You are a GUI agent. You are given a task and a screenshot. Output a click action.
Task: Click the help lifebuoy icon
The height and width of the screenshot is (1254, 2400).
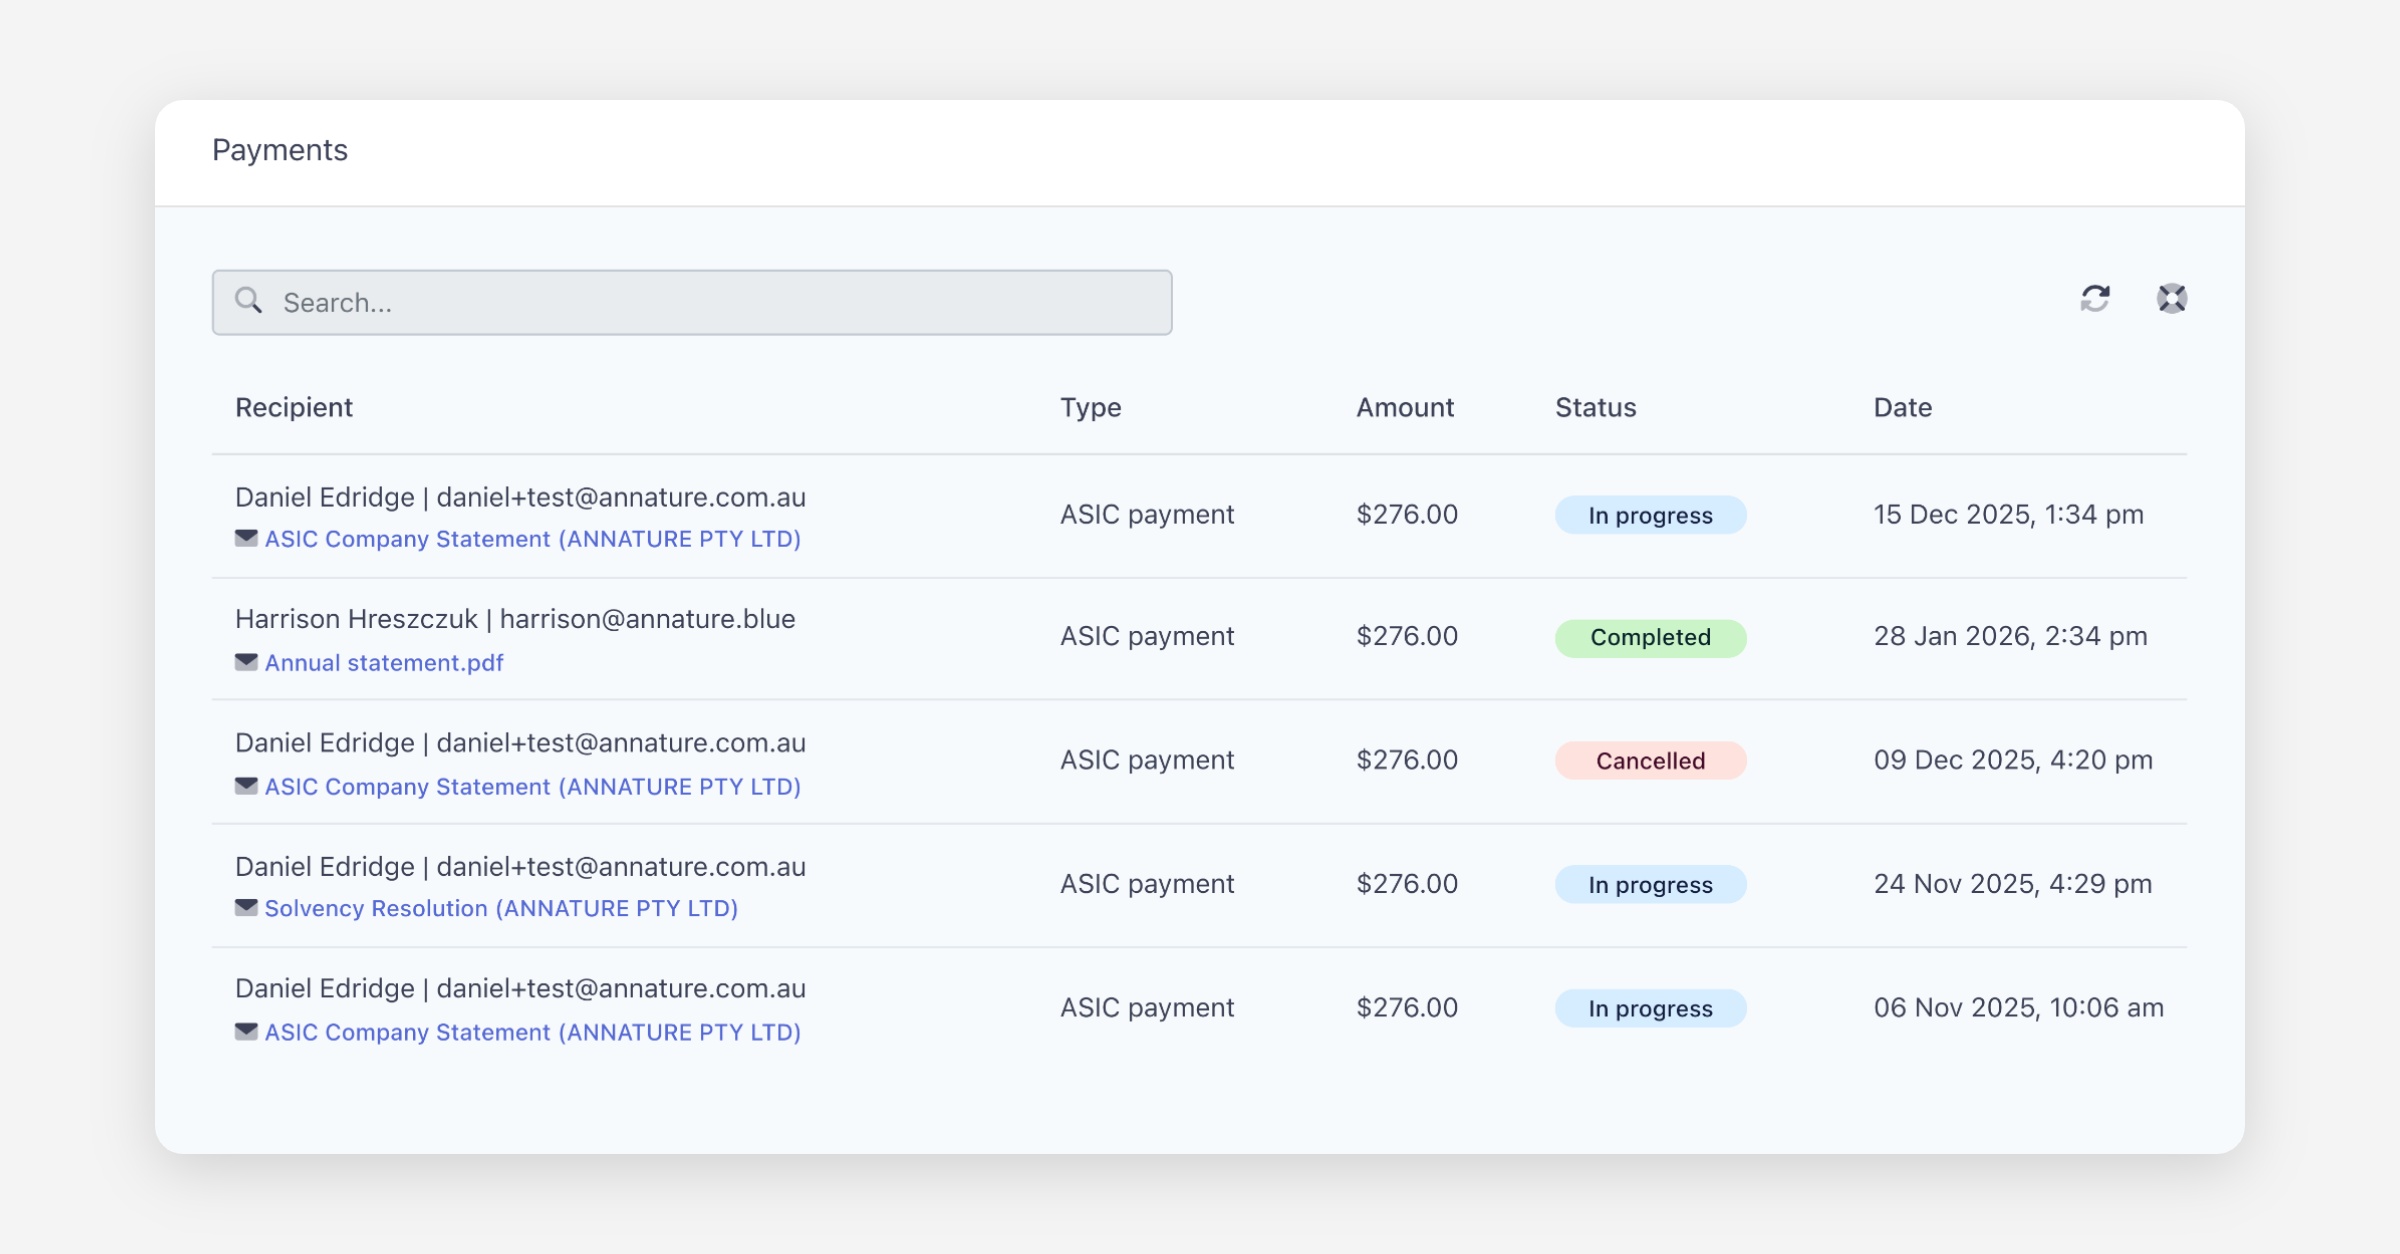click(x=2171, y=299)
